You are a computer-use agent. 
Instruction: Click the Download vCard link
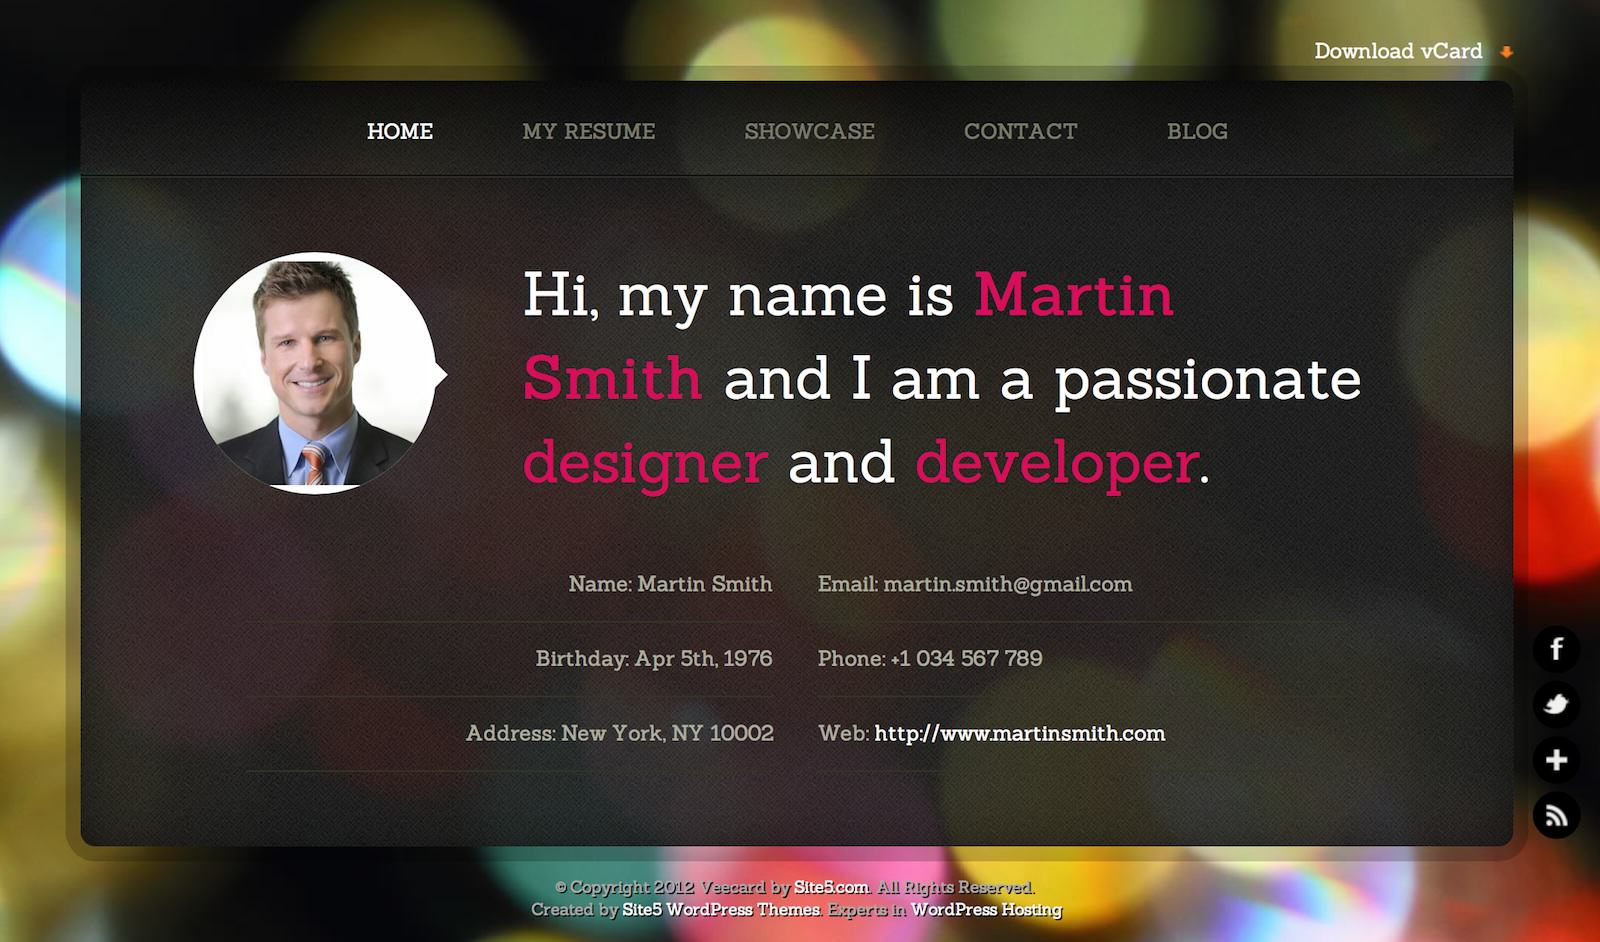(1397, 51)
